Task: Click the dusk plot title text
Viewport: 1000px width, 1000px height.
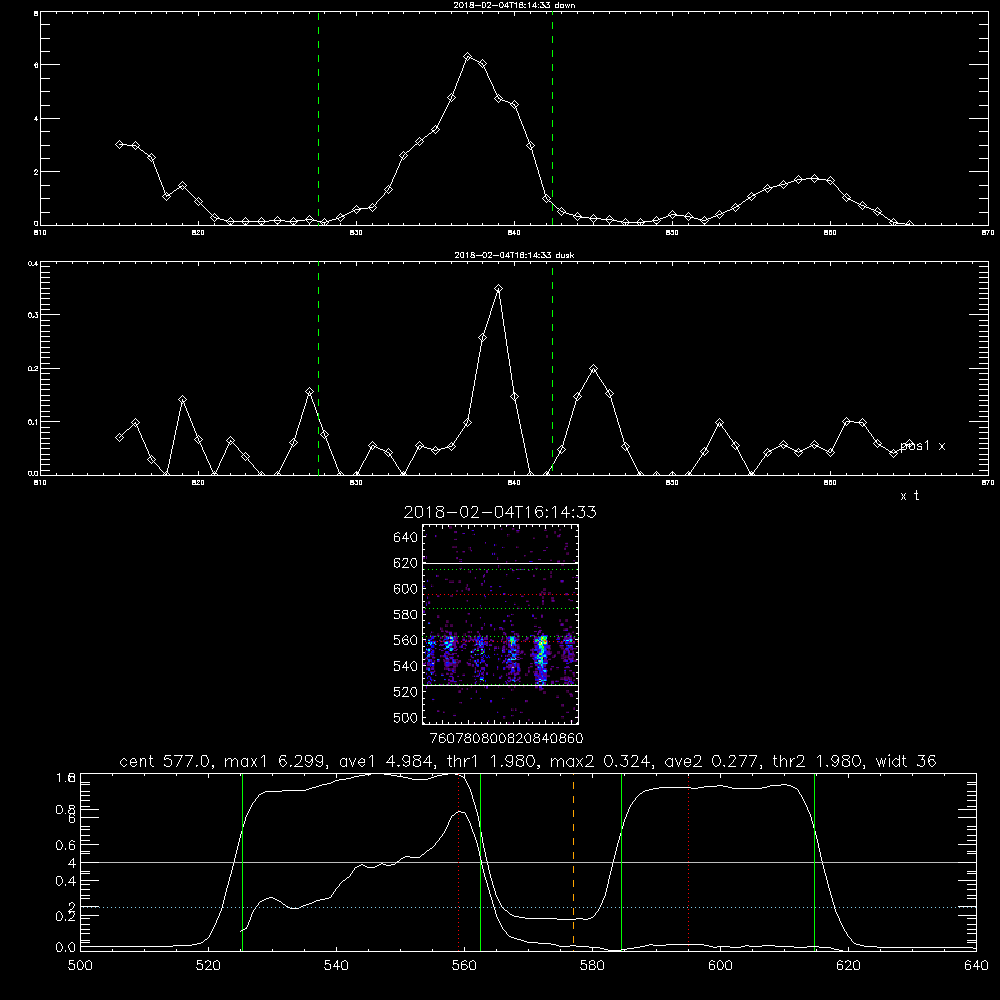Action: [514, 255]
